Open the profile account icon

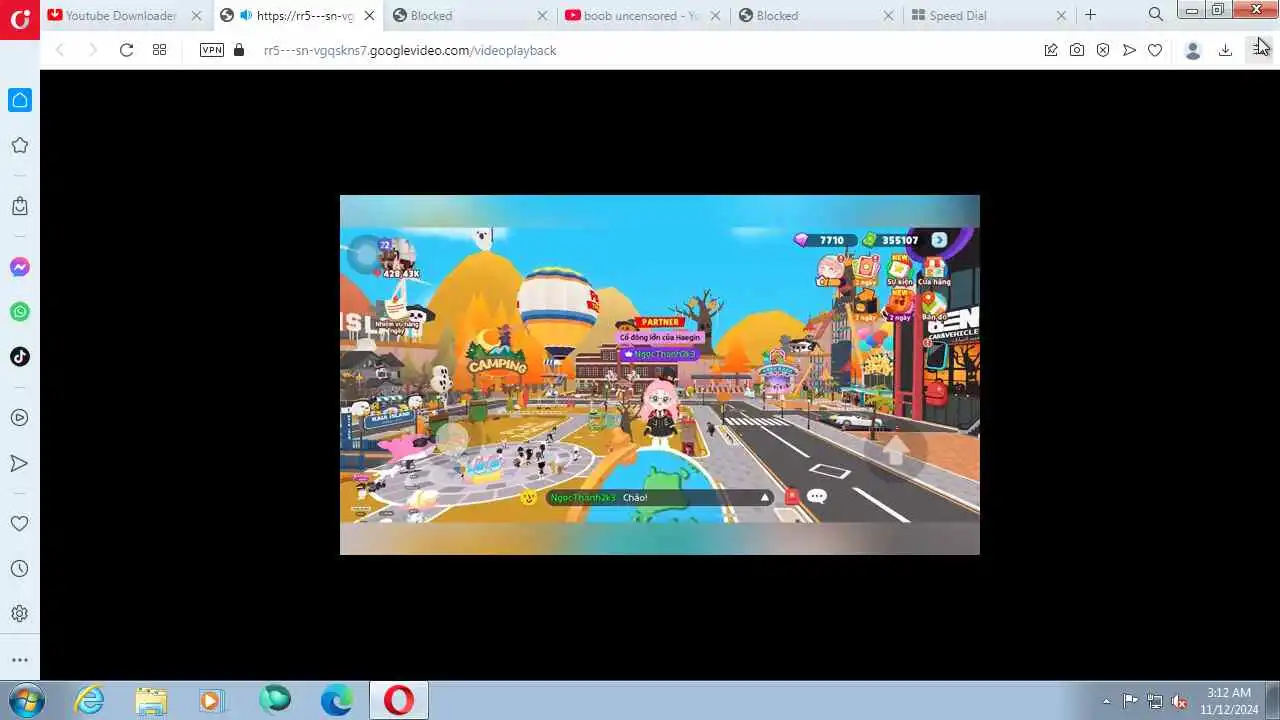[1192, 50]
